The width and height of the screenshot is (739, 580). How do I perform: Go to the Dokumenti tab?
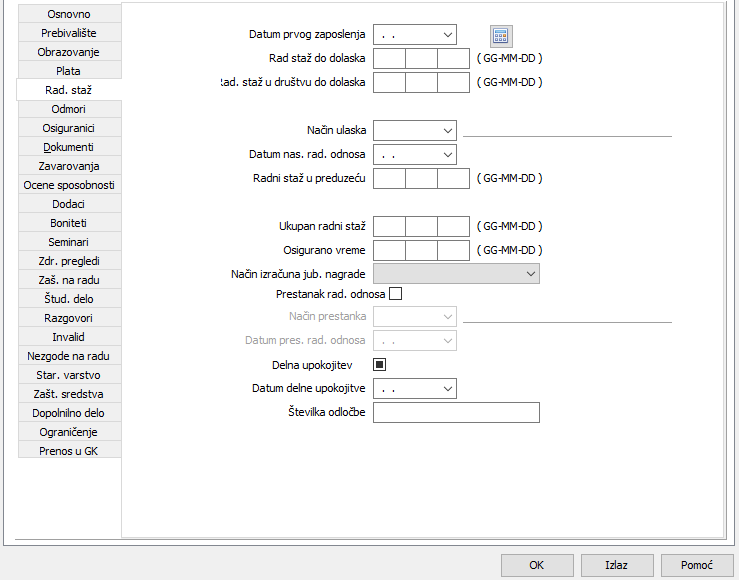click(69, 147)
